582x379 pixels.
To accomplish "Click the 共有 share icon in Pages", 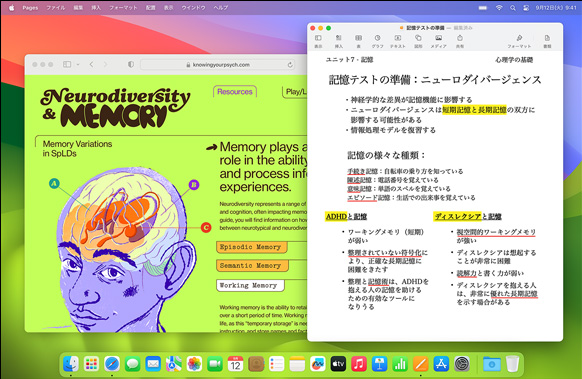I will click(x=460, y=41).
